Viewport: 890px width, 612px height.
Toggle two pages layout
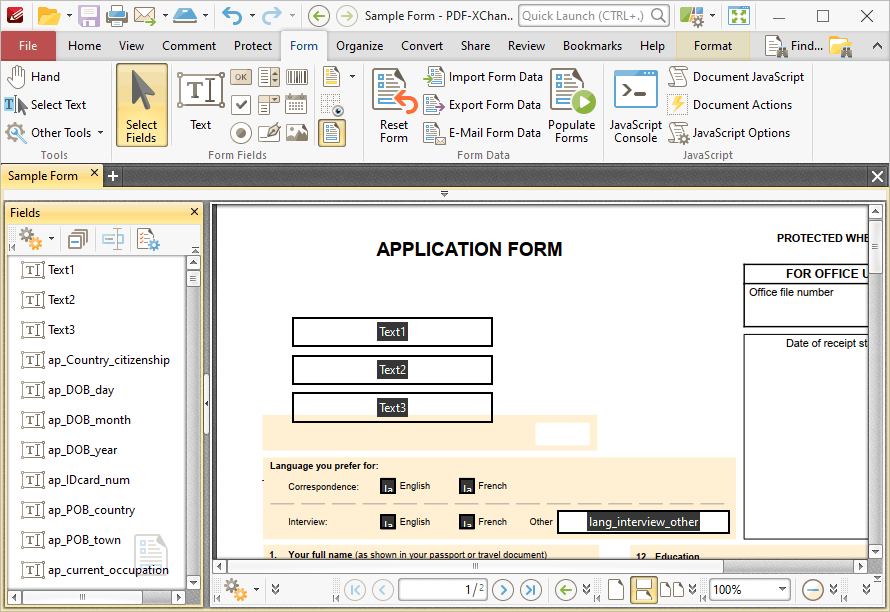671,590
